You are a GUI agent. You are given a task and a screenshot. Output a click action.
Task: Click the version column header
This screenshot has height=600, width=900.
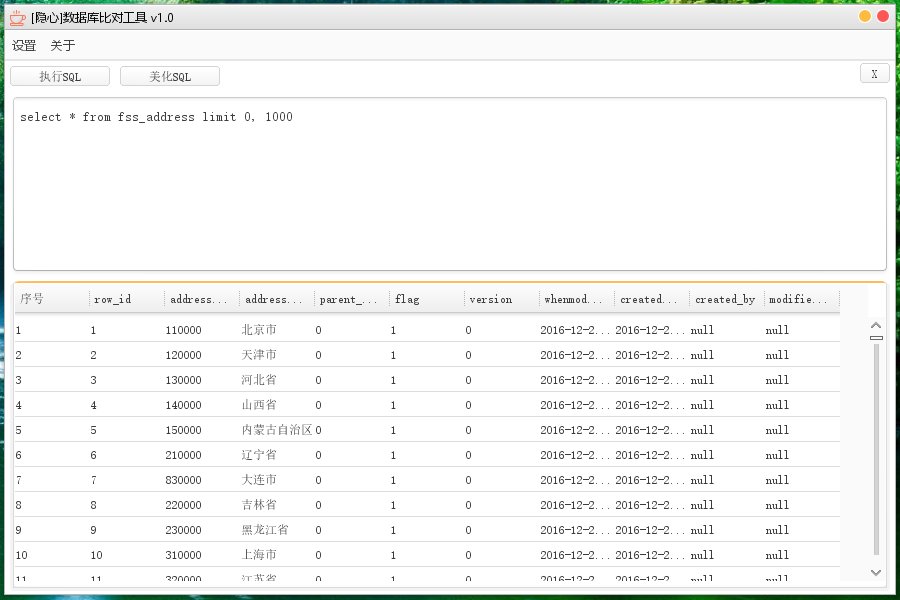[502, 299]
